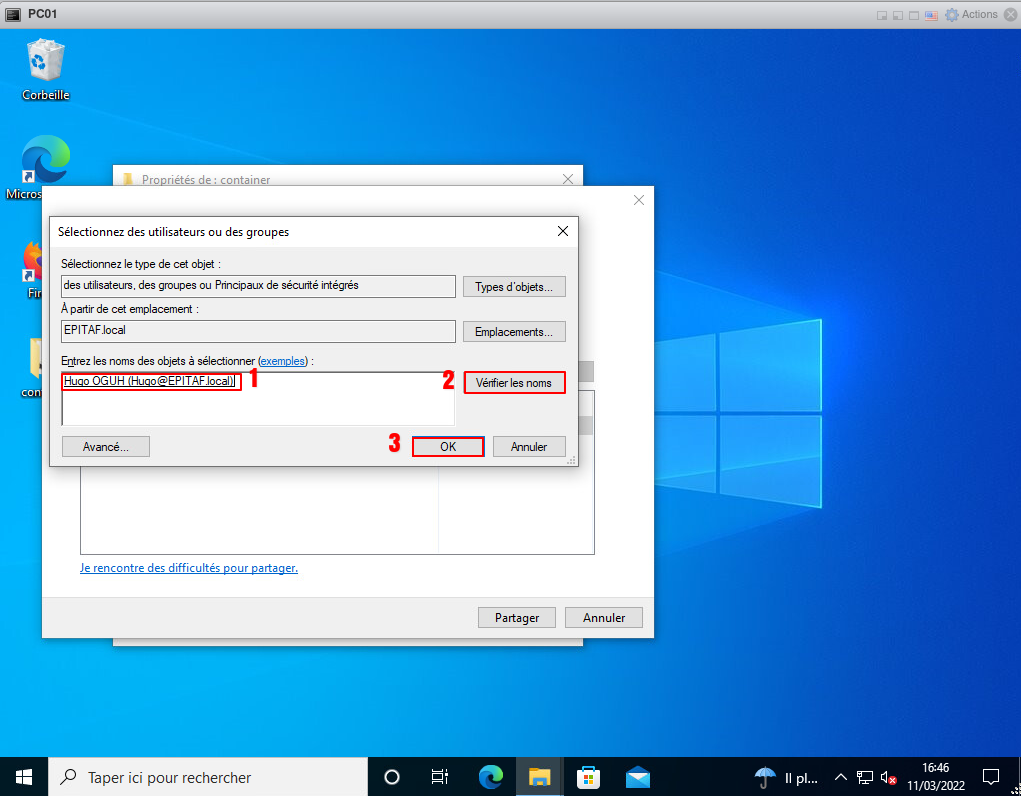Click the sharing difficulties help link
The width and height of the screenshot is (1021, 796).
[189, 568]
